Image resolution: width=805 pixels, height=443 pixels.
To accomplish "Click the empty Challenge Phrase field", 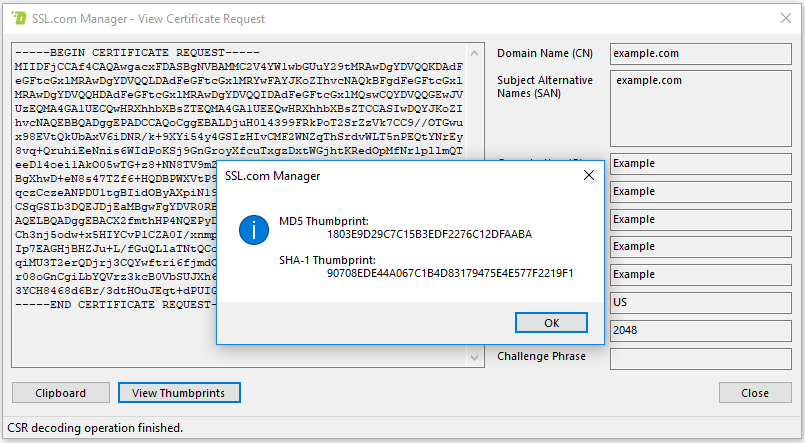I will point(700,357).
